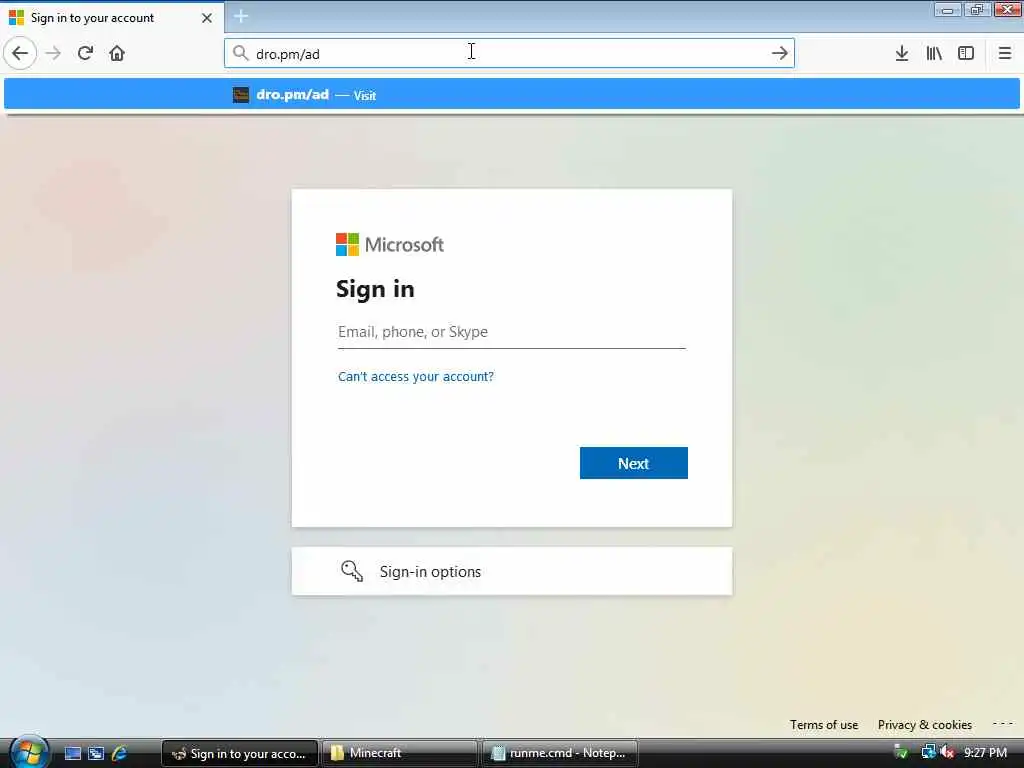Reload the current page
This screenshot has width=1024, height=768.
click(85, 53)
